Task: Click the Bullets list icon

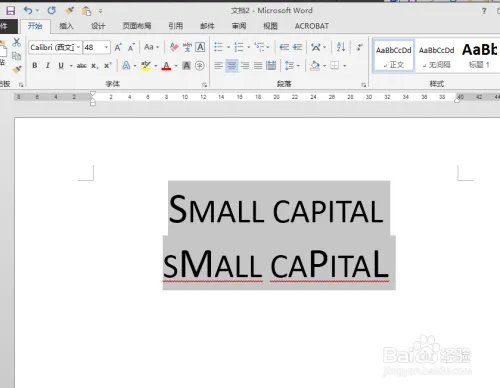Action: pyautogui.click(x=218, y=47)
